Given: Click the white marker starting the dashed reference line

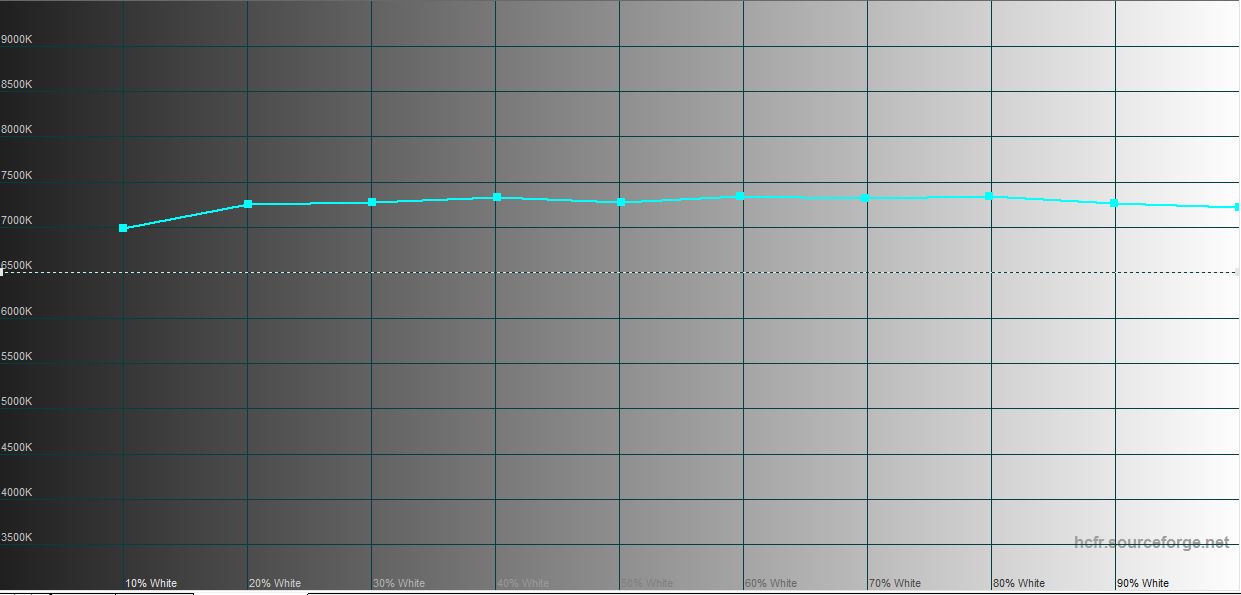Looking at the screenshot, I should [x=2, y=272].
